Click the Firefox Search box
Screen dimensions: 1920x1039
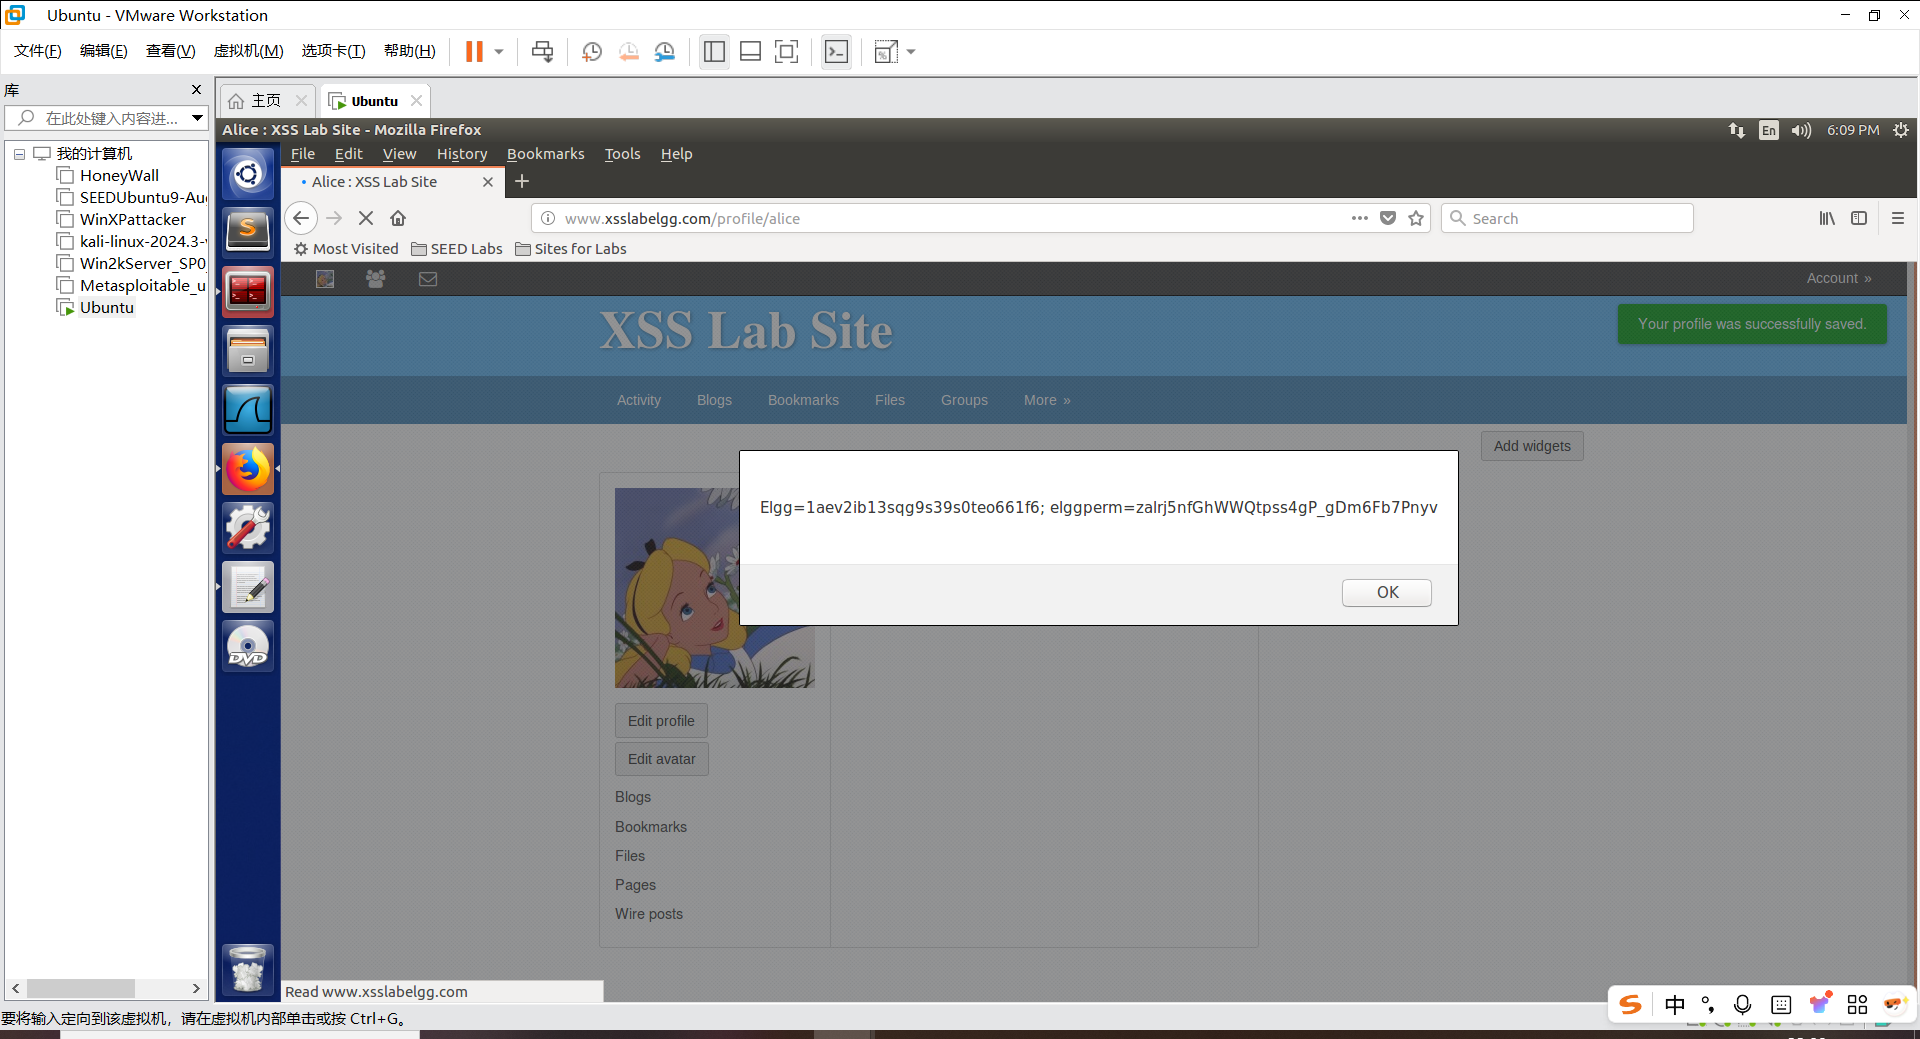[x=1567, y=219]
